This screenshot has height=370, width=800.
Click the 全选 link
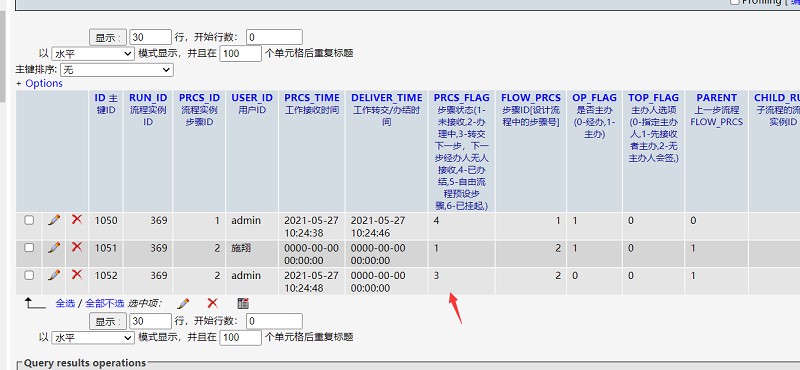point(65,303)
